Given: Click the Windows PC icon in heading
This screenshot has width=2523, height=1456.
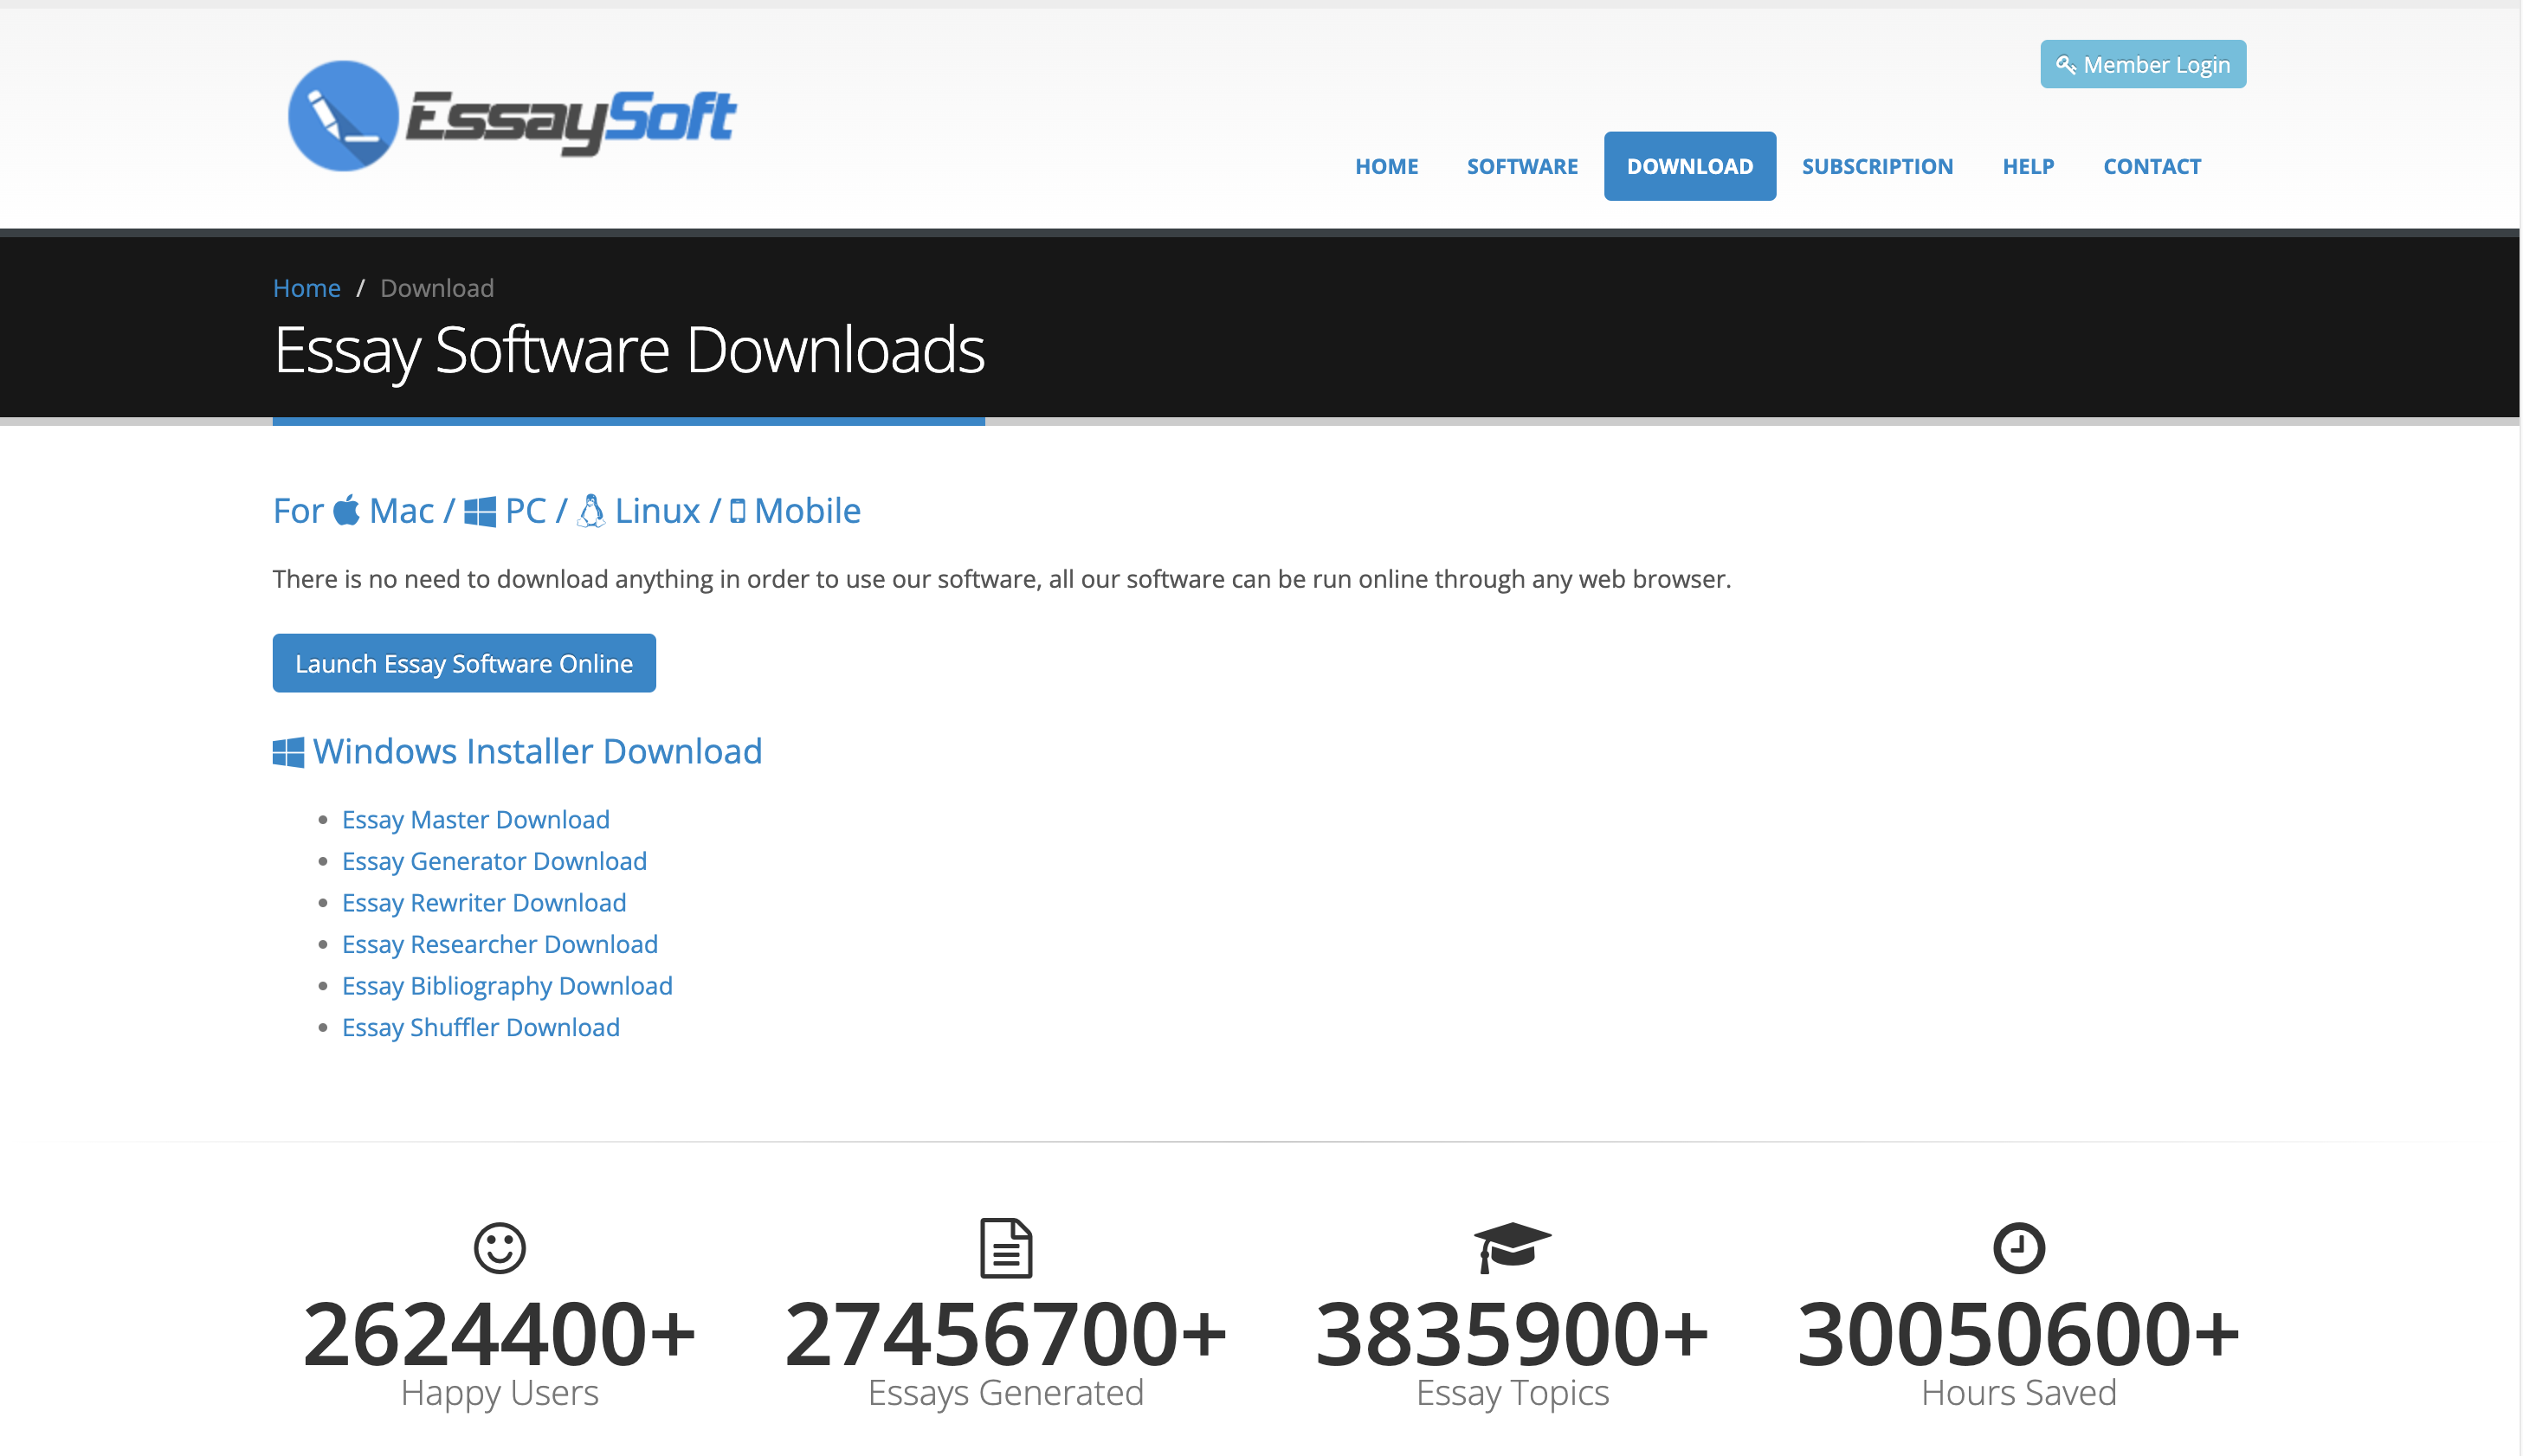Looking at the screenshot, I should point(480,512).
